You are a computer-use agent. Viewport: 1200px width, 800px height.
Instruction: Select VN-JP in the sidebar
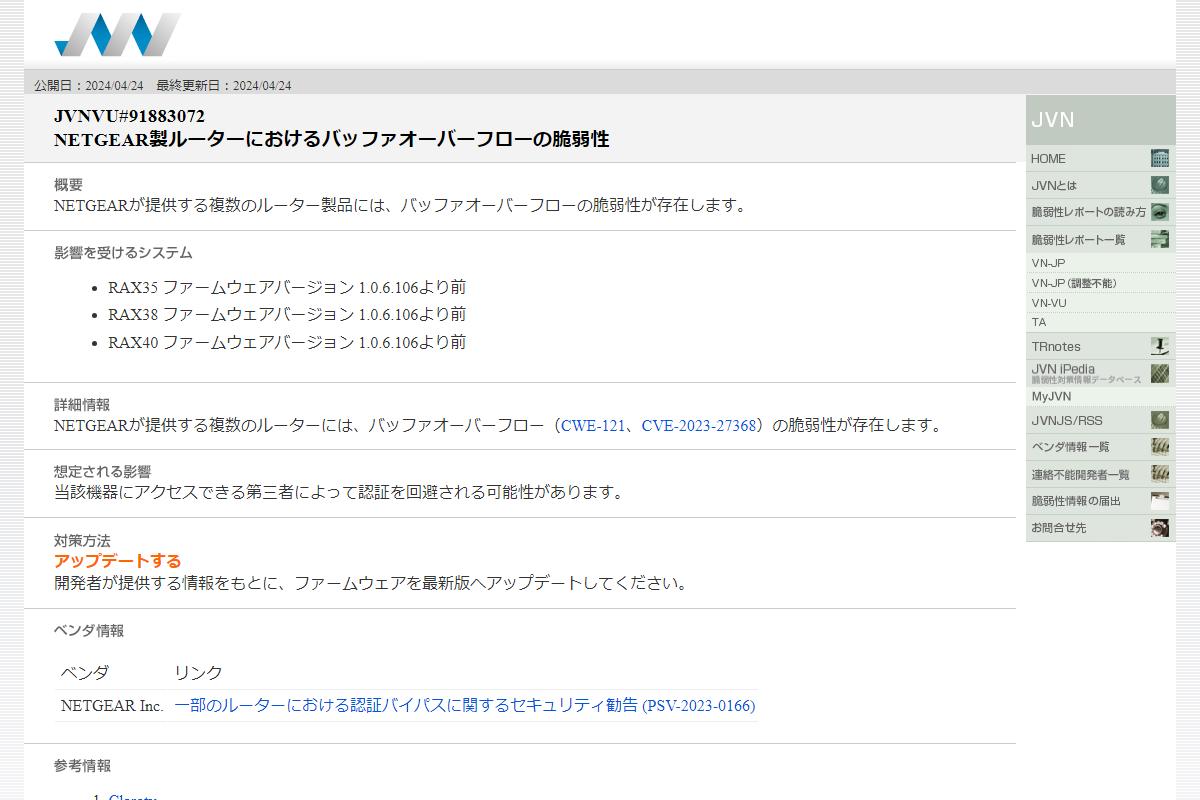click(1100, 263)
